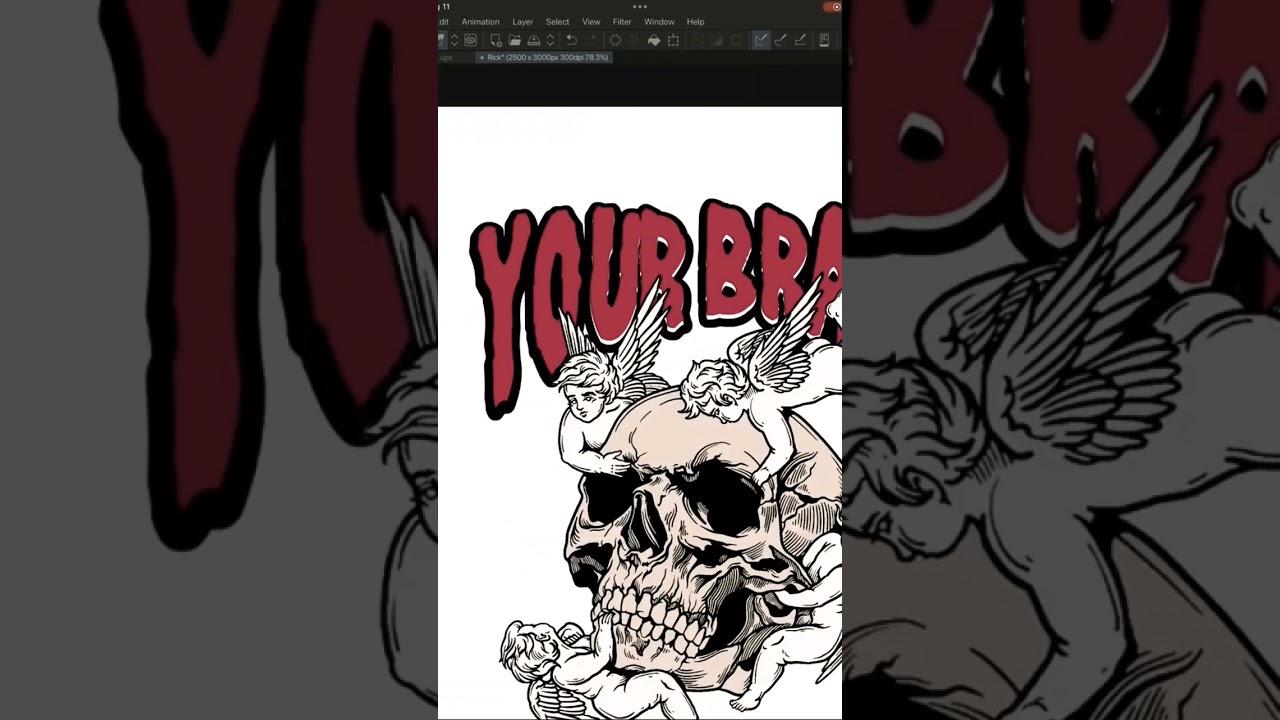Click the Clear dotted-circle icon
Viewport: 1280px width, 720px height.
[615, 40]
